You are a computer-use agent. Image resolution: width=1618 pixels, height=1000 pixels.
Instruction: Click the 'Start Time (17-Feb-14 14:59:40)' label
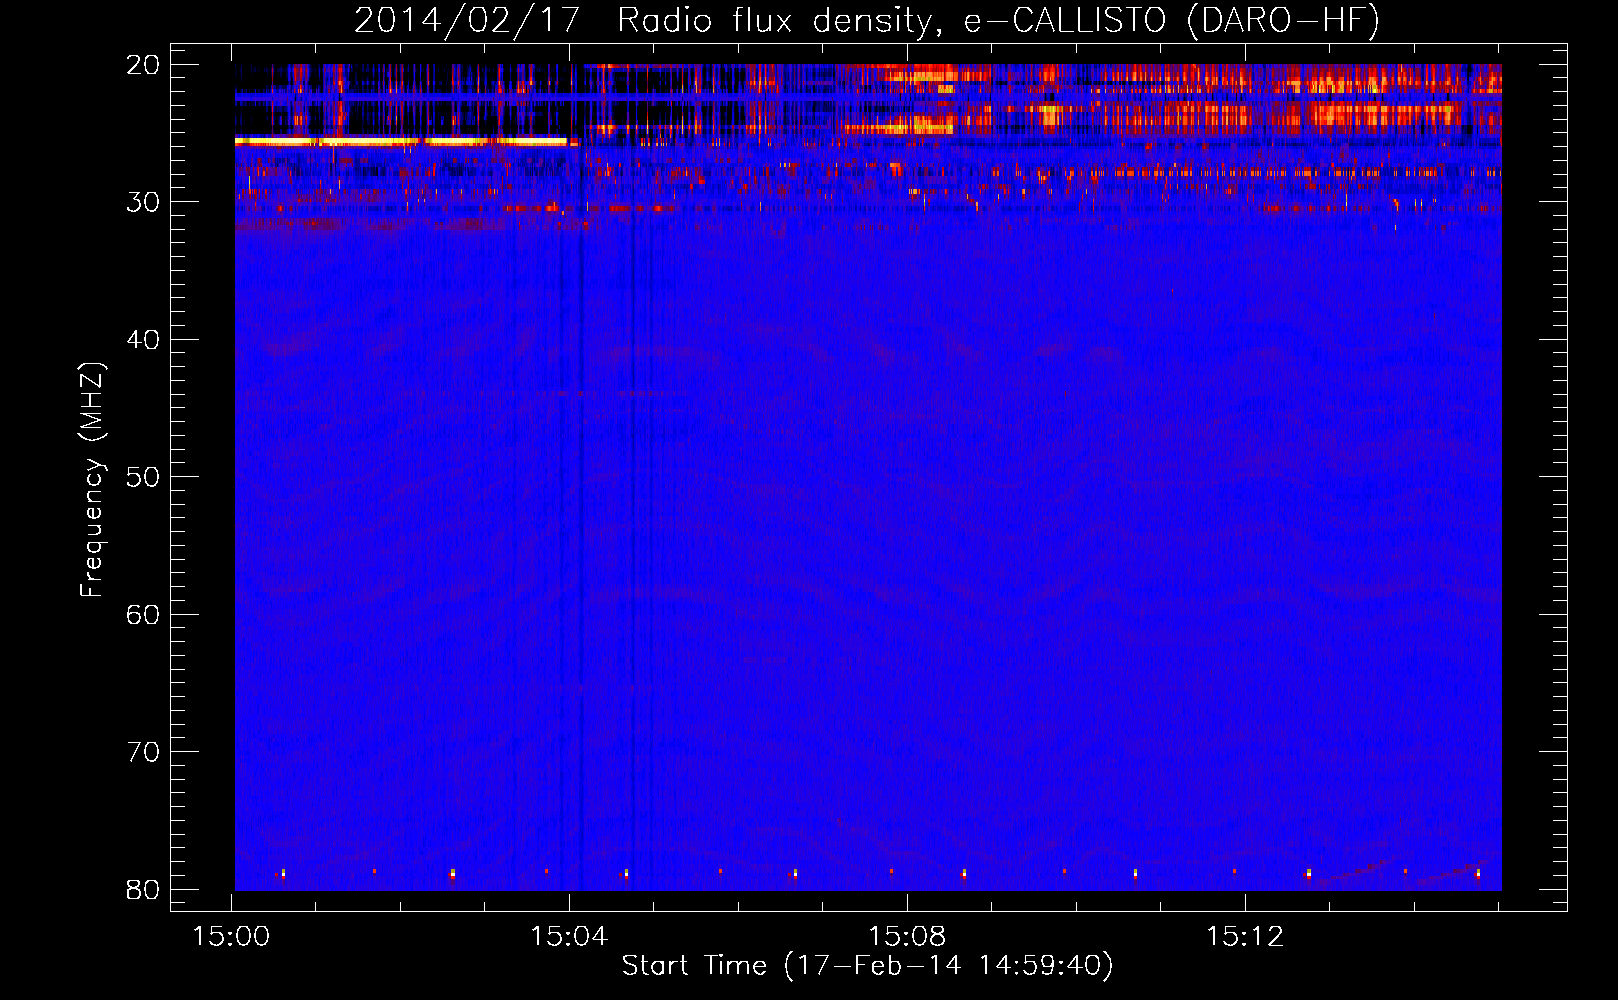867,966
